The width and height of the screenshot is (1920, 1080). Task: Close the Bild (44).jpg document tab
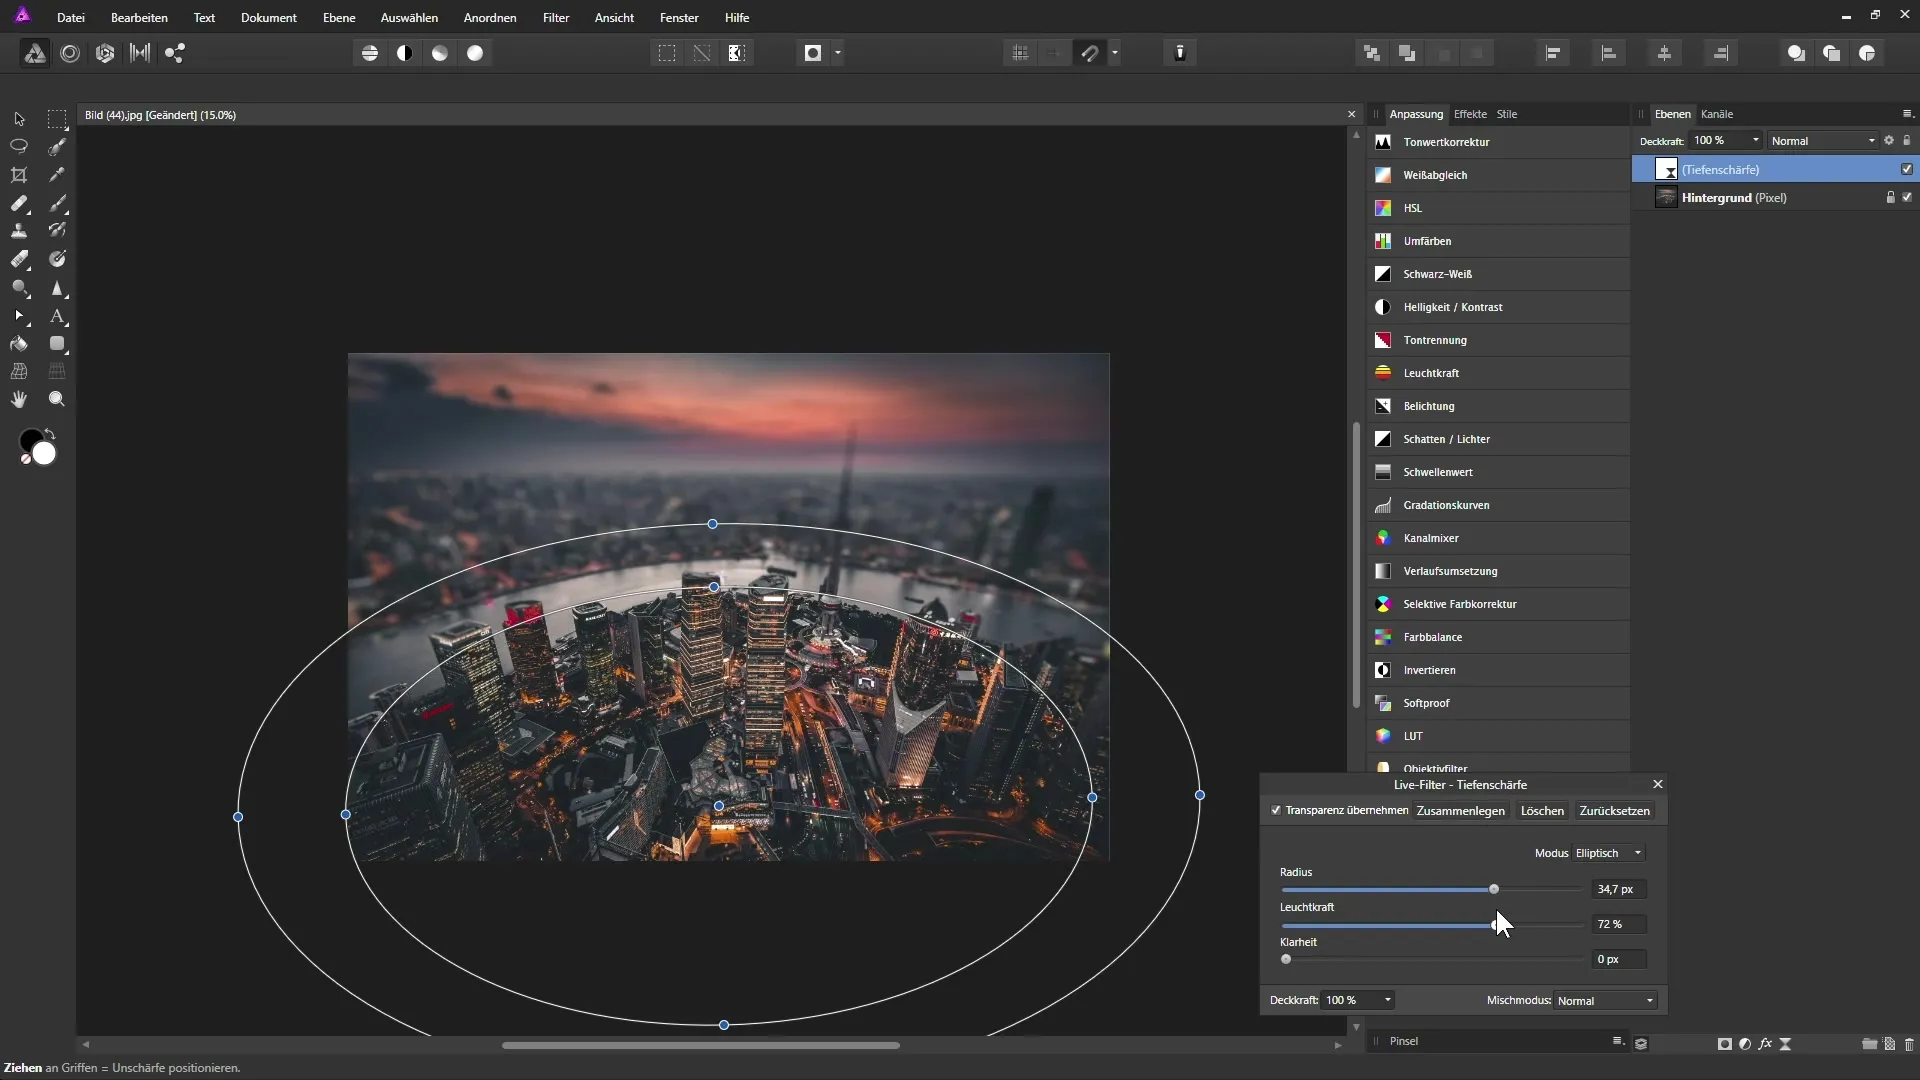tap(1351, 115)
